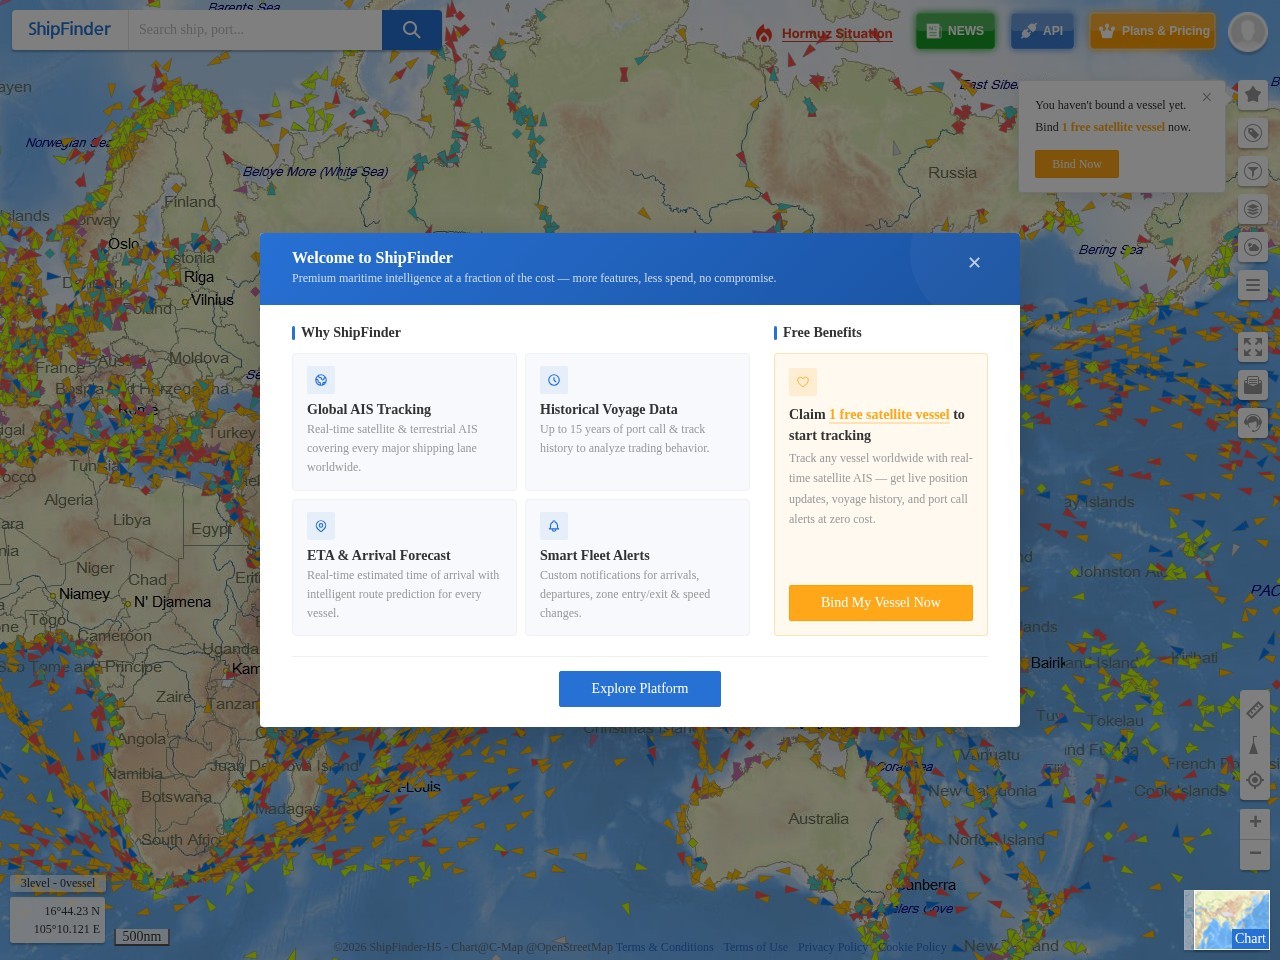
Task: Click the Historical Voyage Data clock icon
Action: (554, 380)
